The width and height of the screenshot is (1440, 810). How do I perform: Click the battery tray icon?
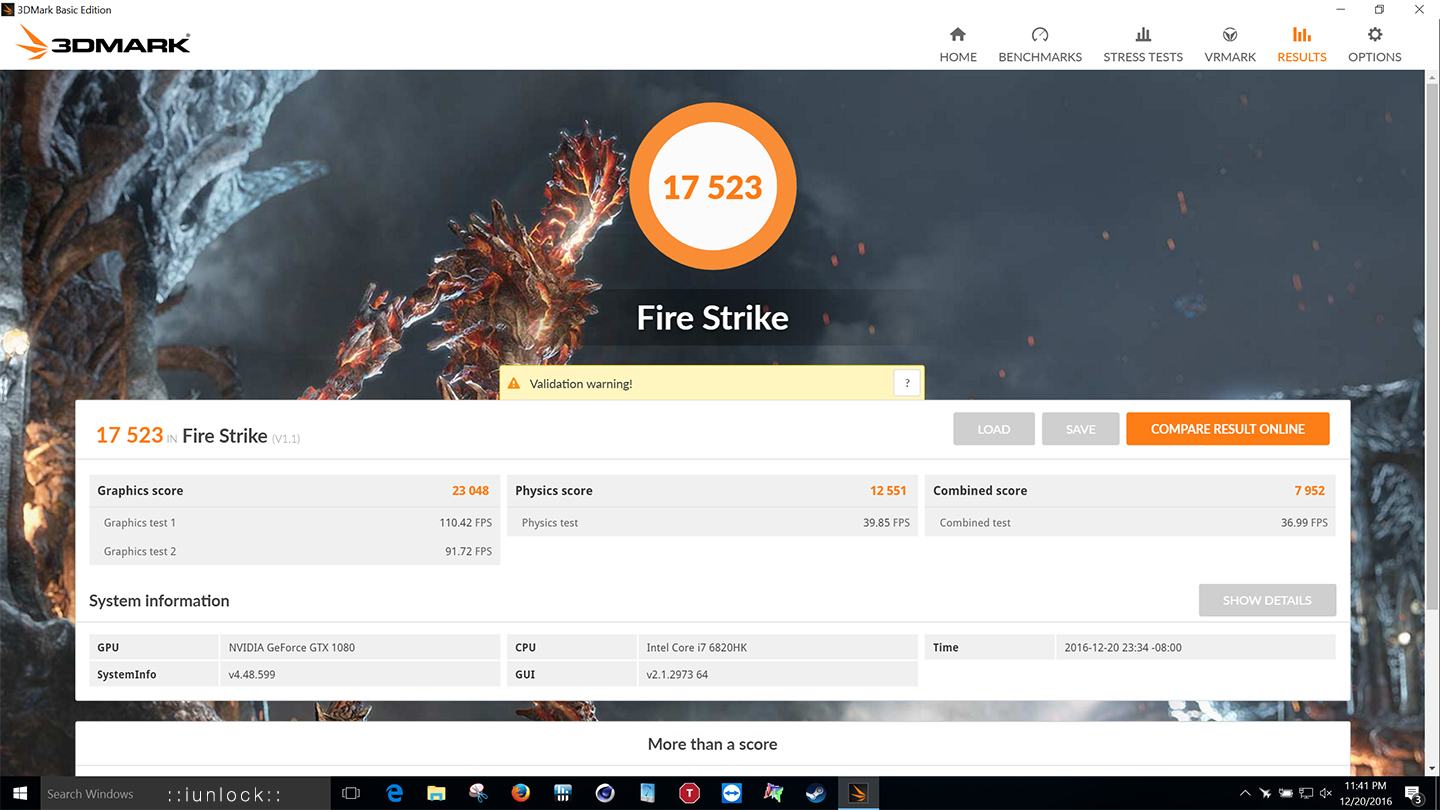tap(1286, 794)
